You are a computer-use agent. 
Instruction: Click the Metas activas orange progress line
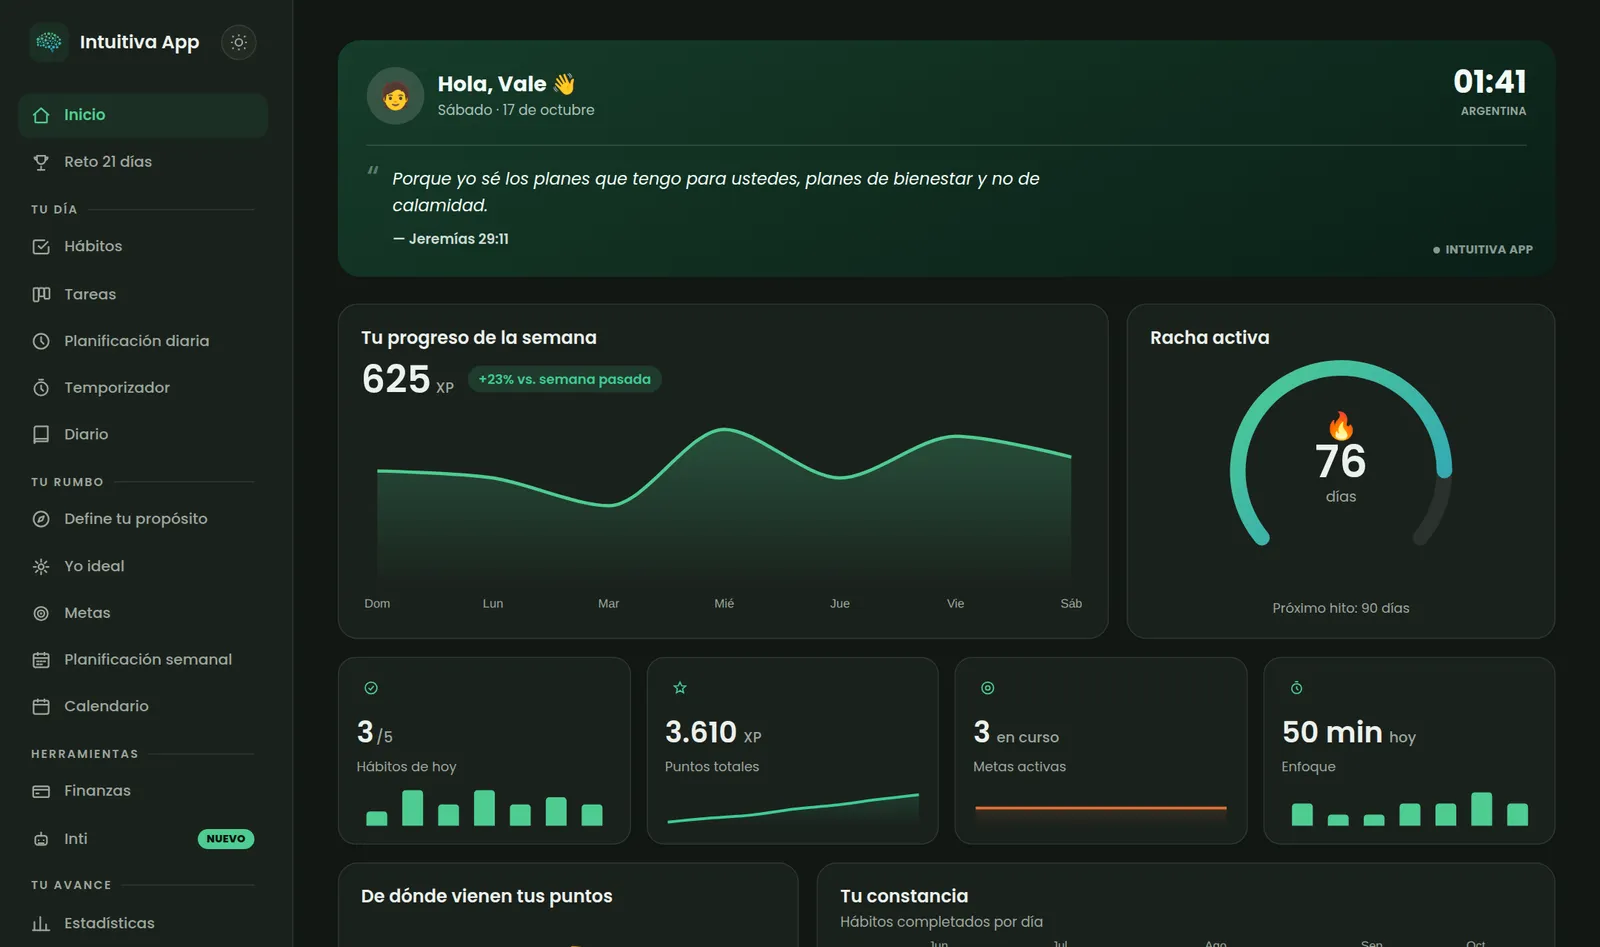coord(1101,807)
